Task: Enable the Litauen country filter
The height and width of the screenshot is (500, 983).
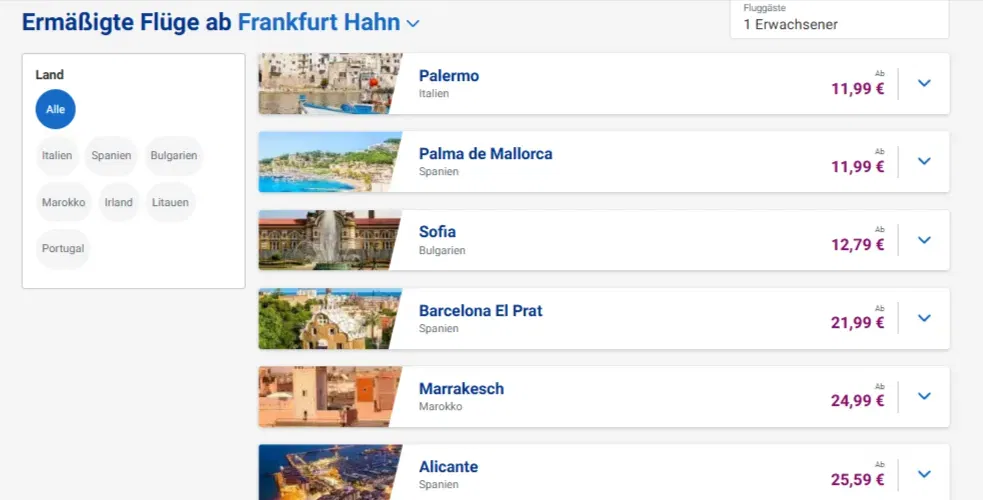Action: point(170,203)
